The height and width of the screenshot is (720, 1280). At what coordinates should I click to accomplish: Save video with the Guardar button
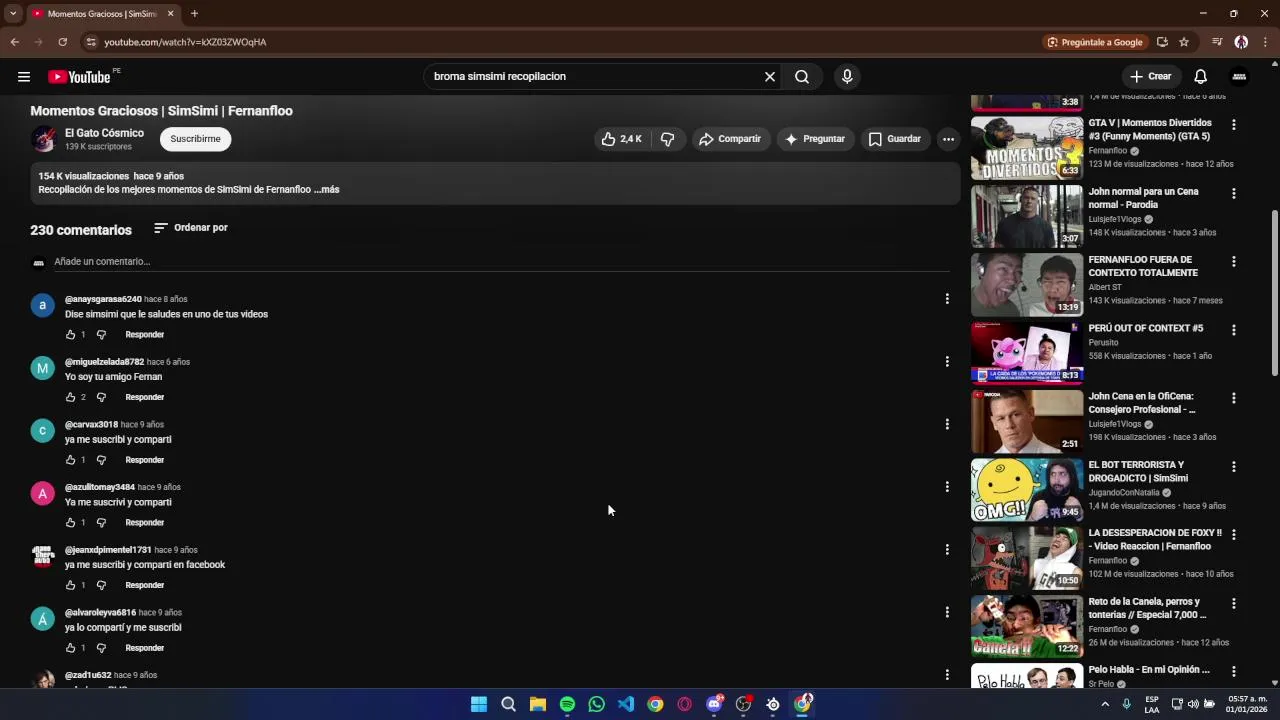pyautogui.click(x=894, y=139)
